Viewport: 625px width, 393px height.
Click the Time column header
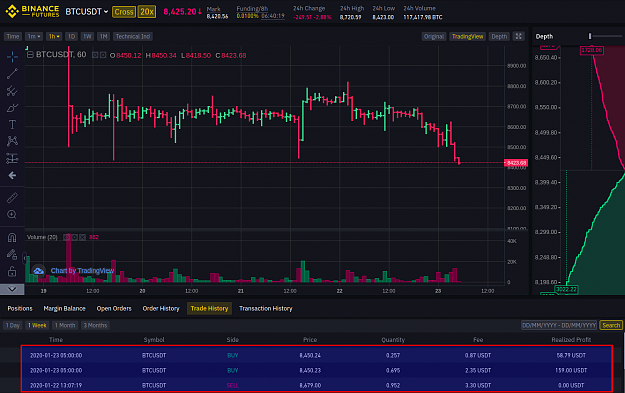click(x=56, y=340)
